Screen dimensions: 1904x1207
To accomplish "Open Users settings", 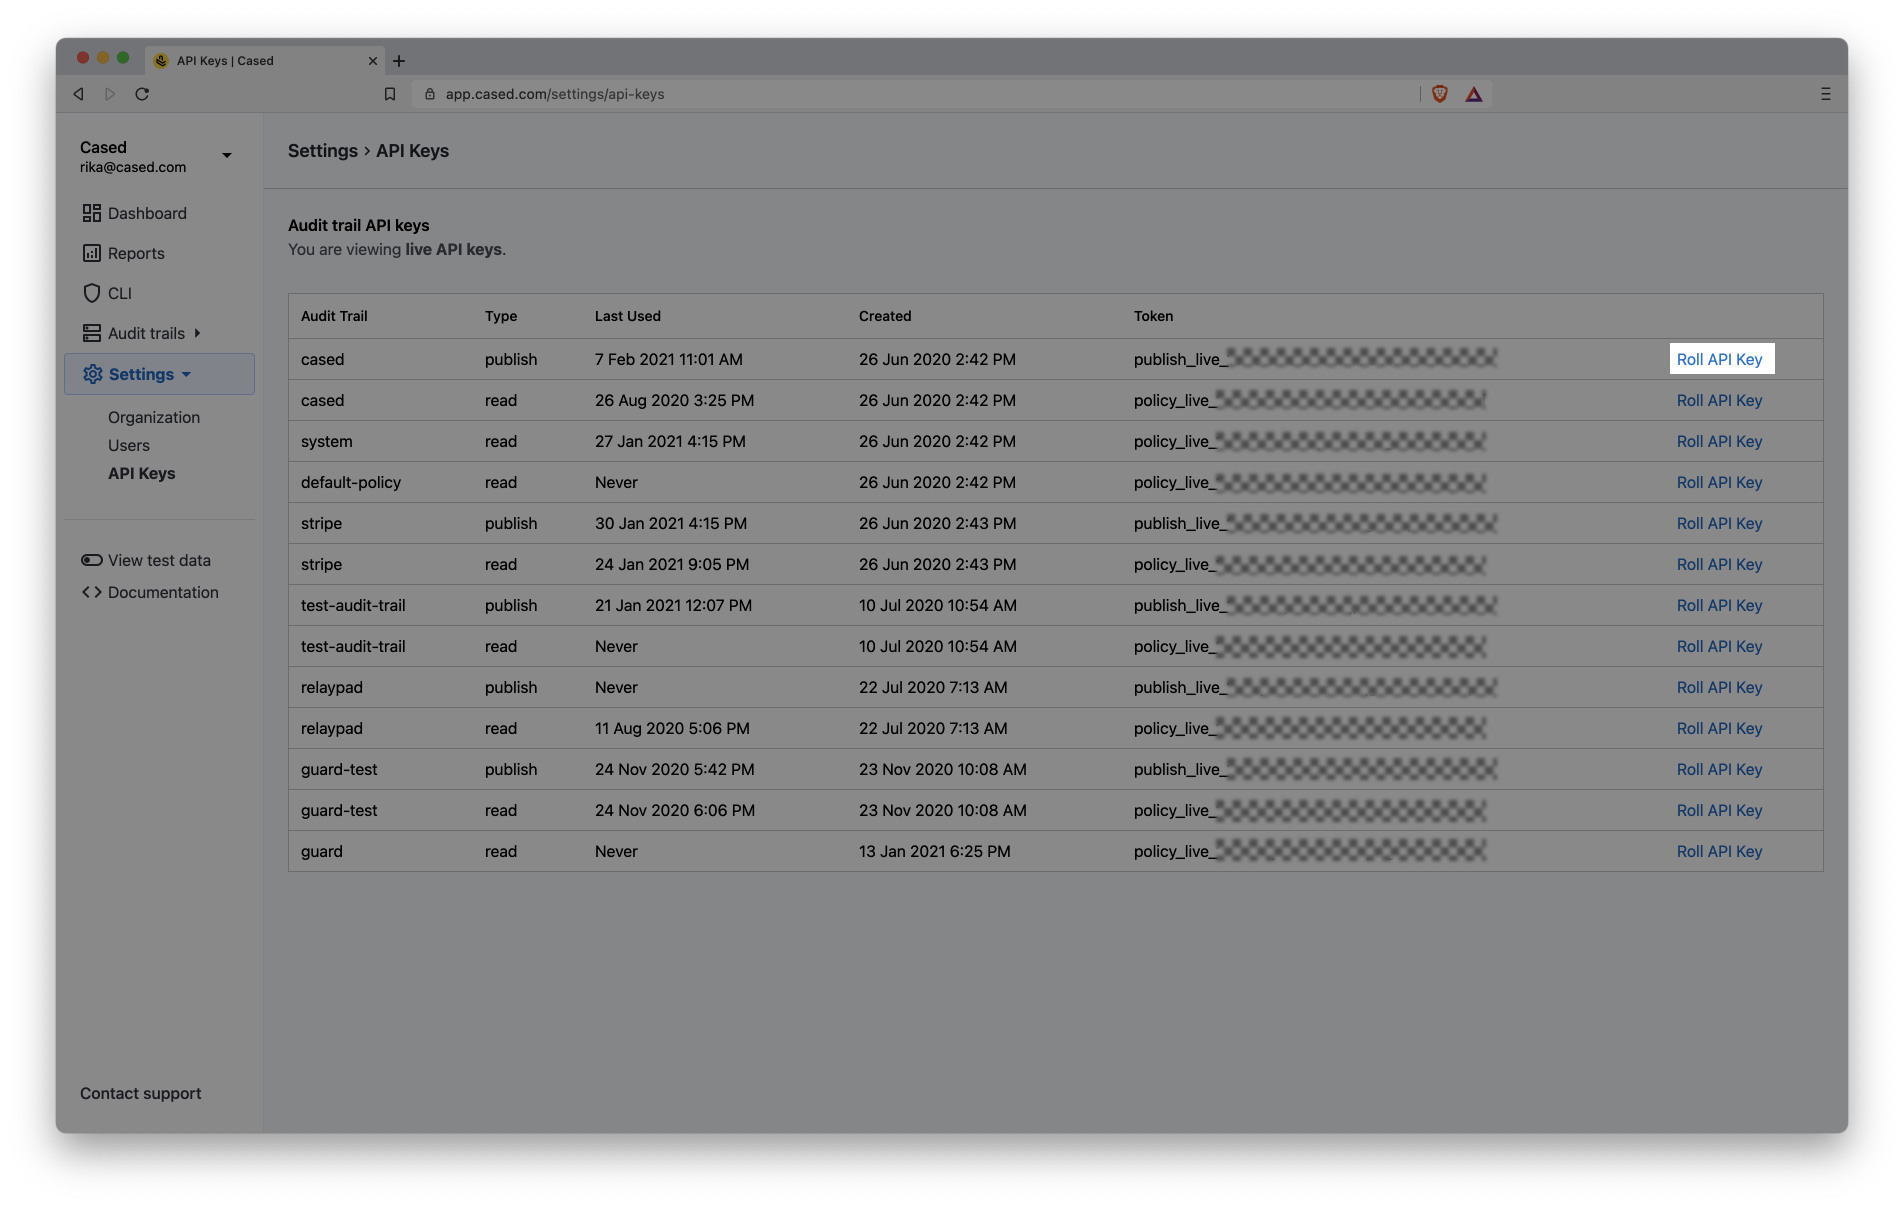I will click(129, 445).
